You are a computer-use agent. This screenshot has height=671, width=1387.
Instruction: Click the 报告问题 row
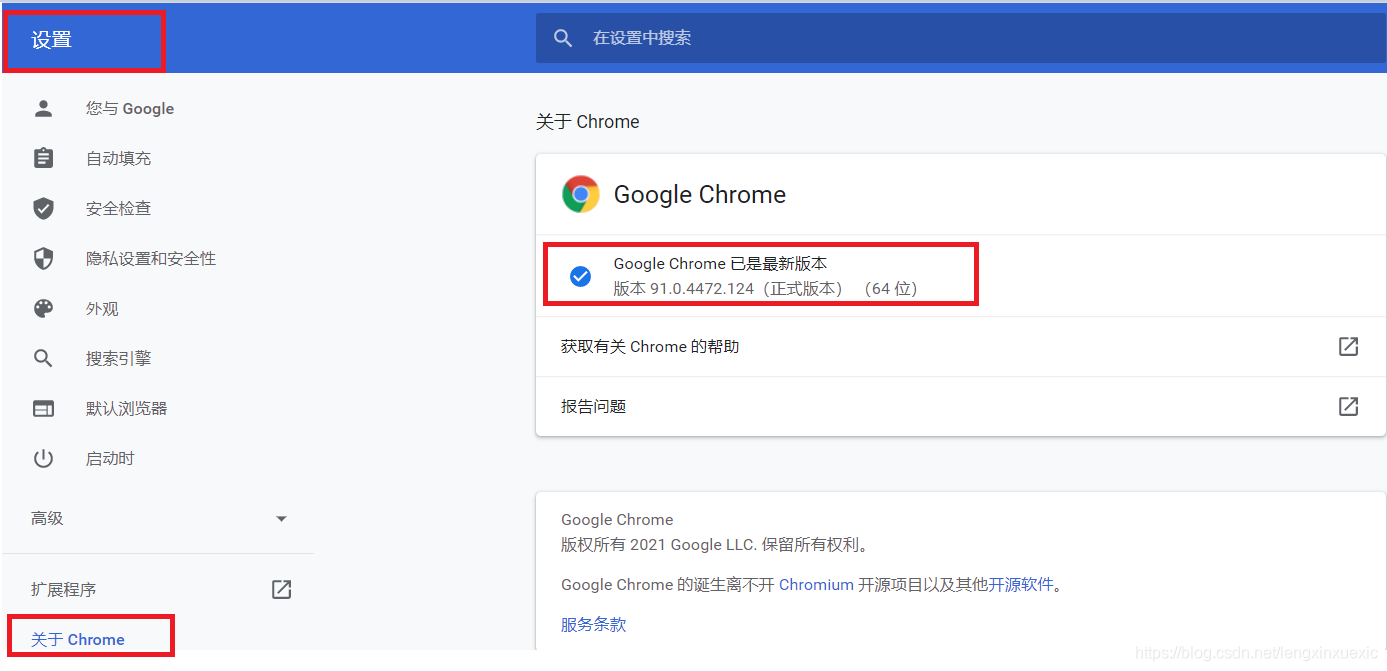point(960,406)
